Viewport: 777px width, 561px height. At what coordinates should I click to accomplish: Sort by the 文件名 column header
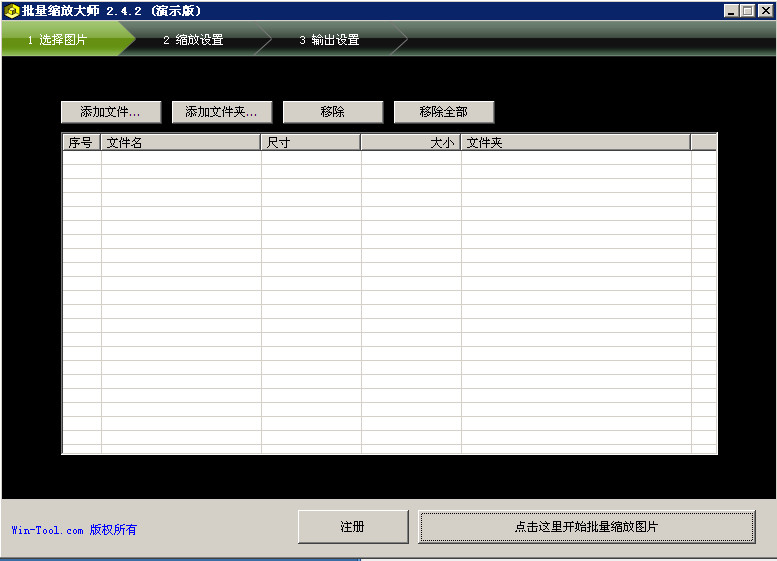(x=181, y=143)
